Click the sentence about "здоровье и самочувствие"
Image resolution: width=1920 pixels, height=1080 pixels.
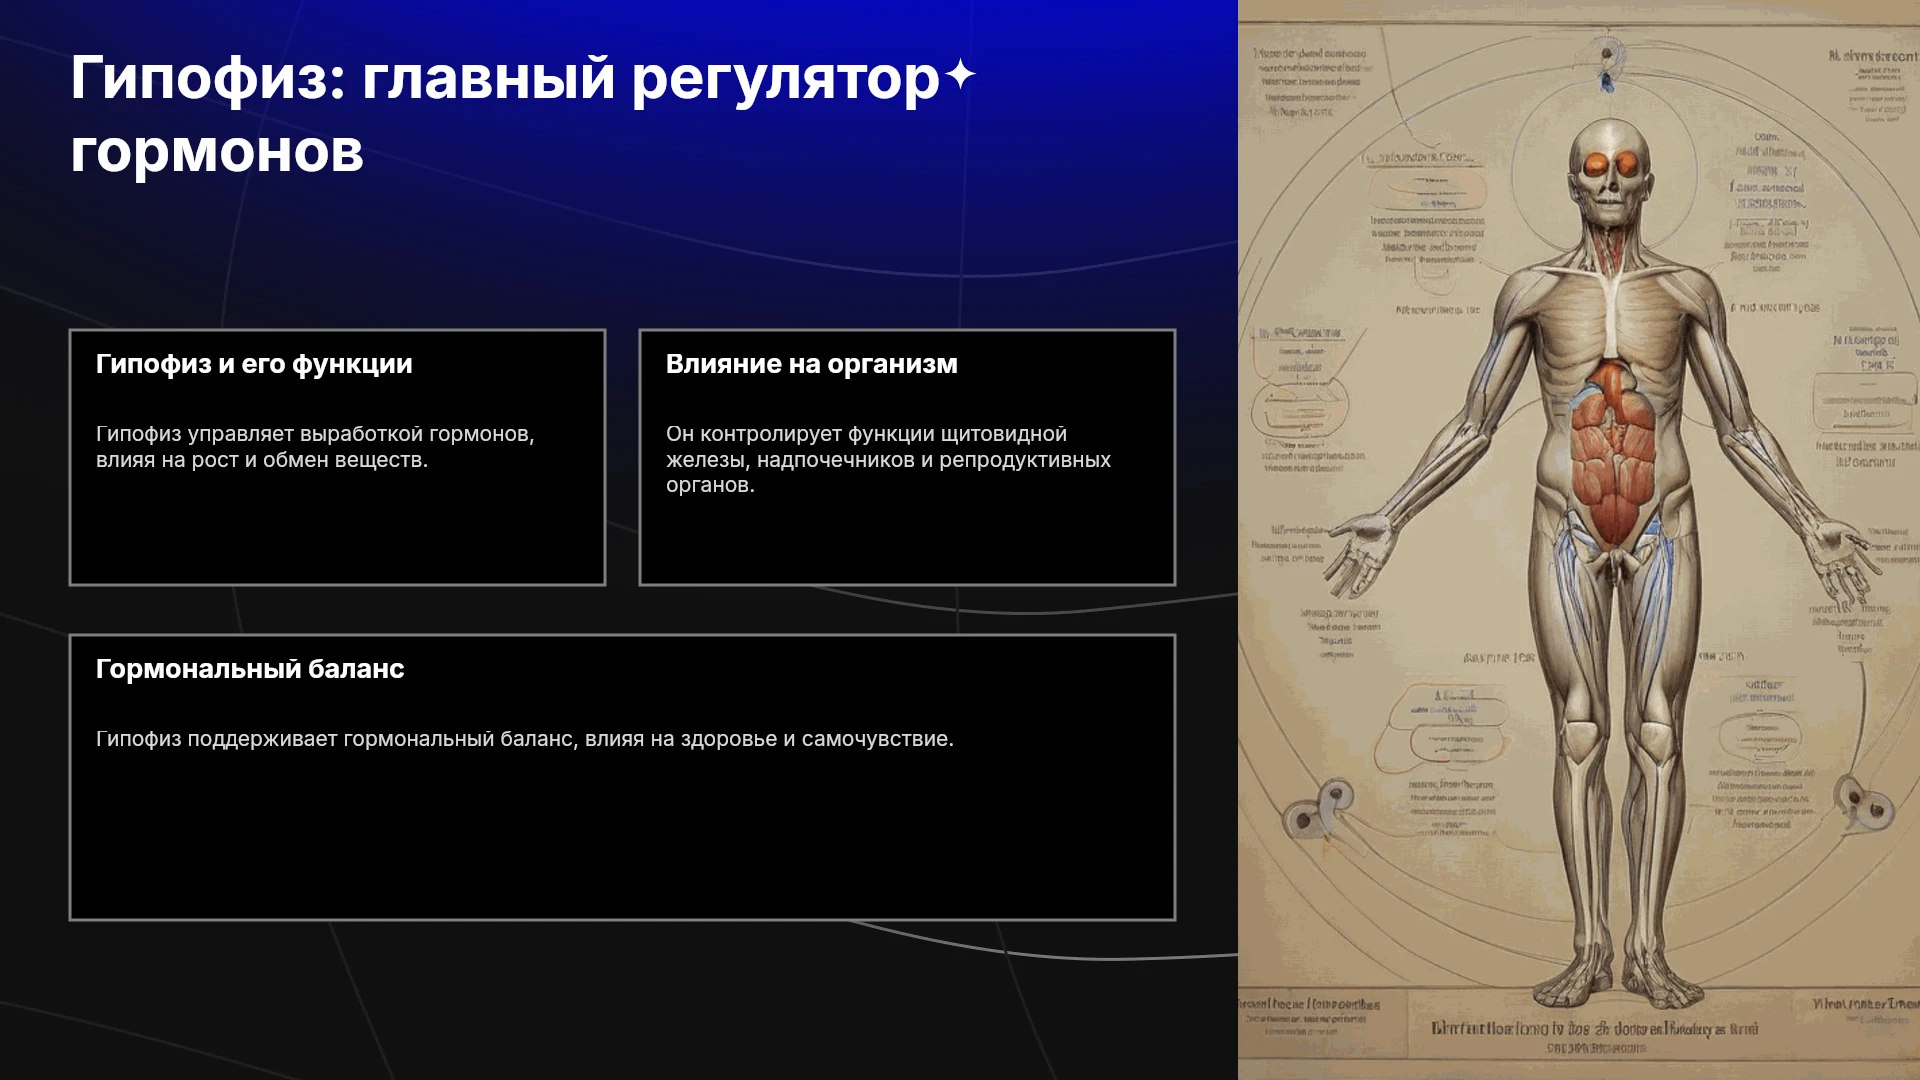point(525,739)
